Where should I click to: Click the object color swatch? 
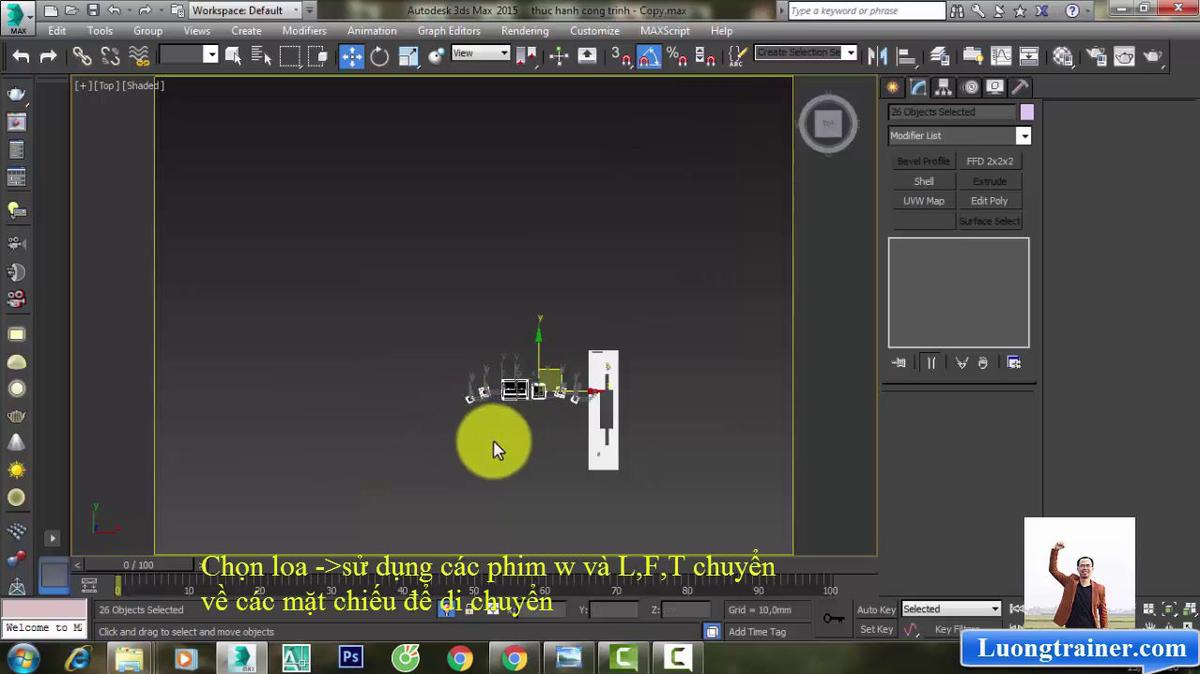coord(1027,112)
